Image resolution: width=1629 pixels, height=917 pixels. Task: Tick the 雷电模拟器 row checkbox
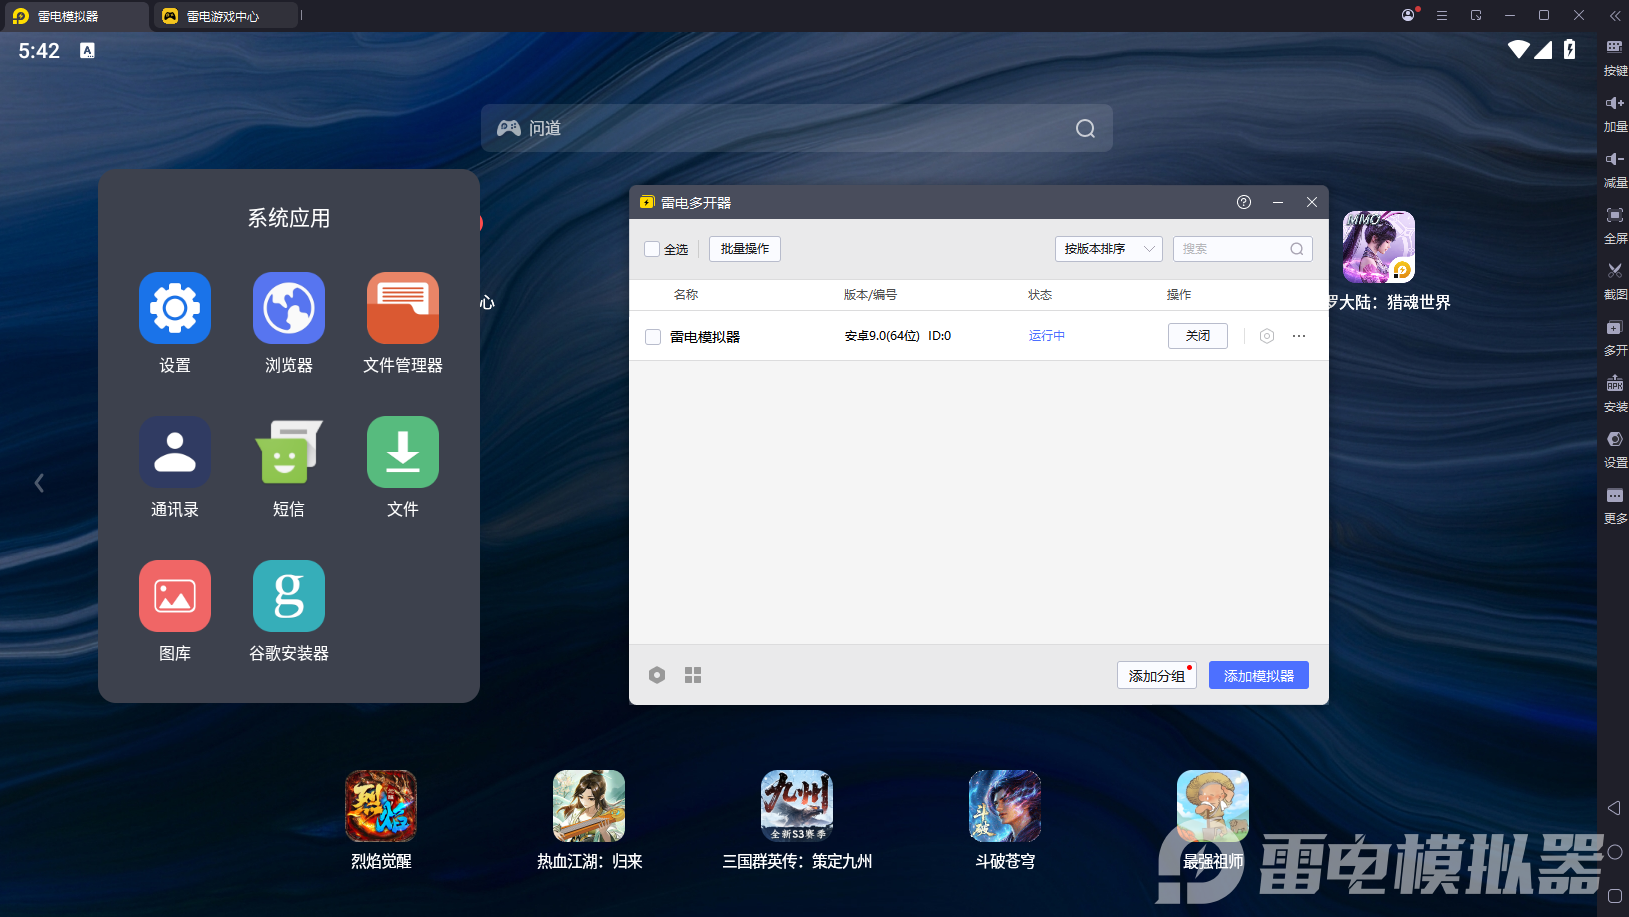tap(653, 337)
